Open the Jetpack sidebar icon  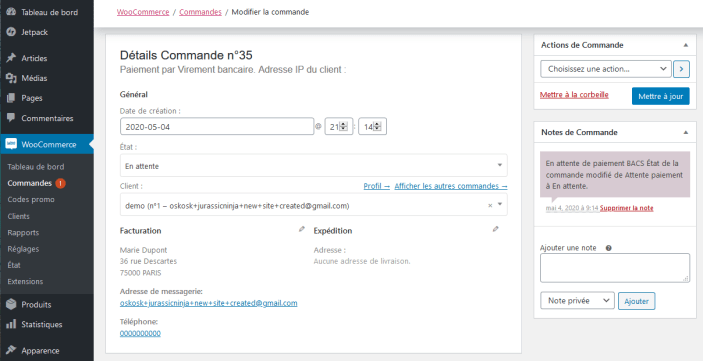coord(11,32)
